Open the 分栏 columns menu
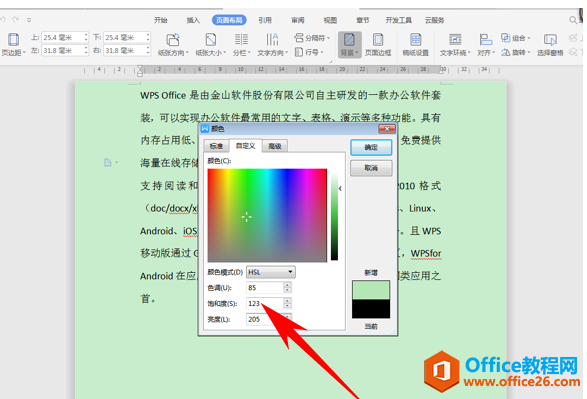 point(241,44)
